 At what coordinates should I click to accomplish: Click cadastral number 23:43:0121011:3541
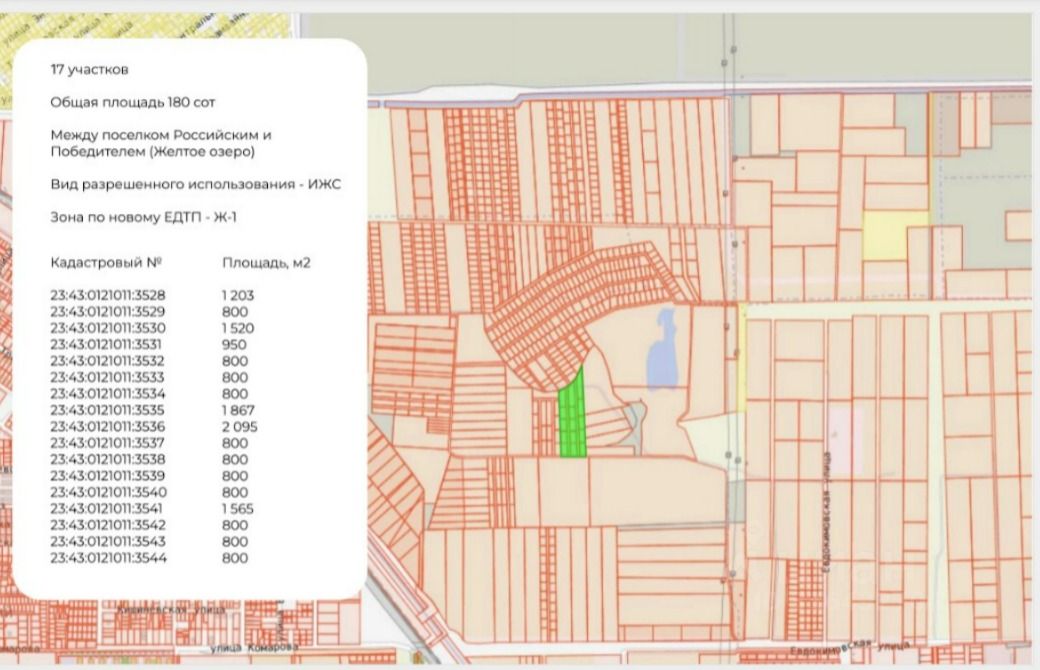point(107,509)
